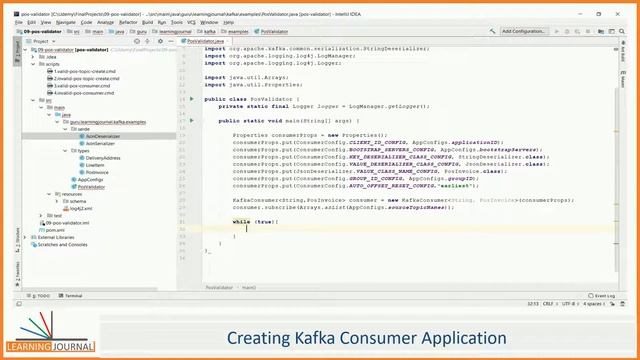Hide the Project panel with minus icon
The width and height of the screenshot is (640, 360).
coord(171,41)
